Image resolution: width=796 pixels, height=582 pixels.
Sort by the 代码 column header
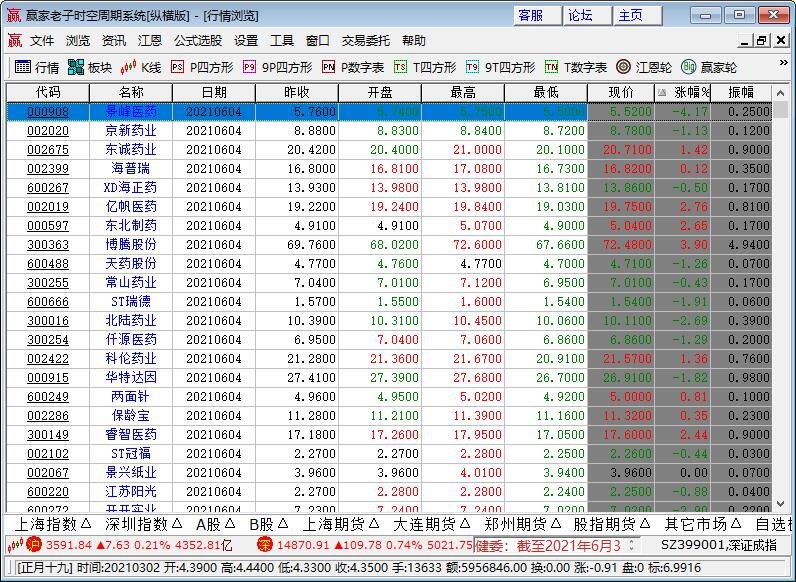[48, 92]
